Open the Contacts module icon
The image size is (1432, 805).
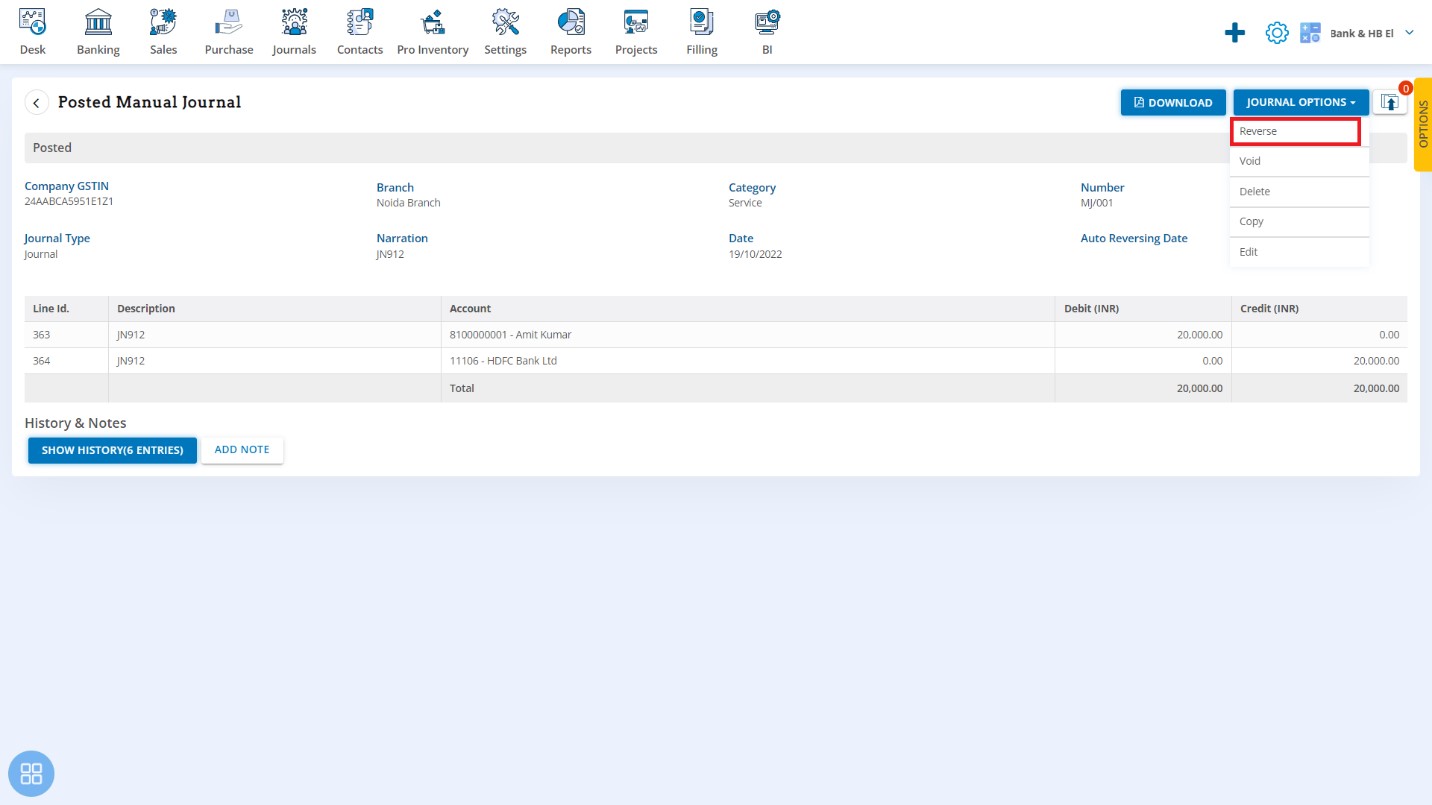[360, 31]
